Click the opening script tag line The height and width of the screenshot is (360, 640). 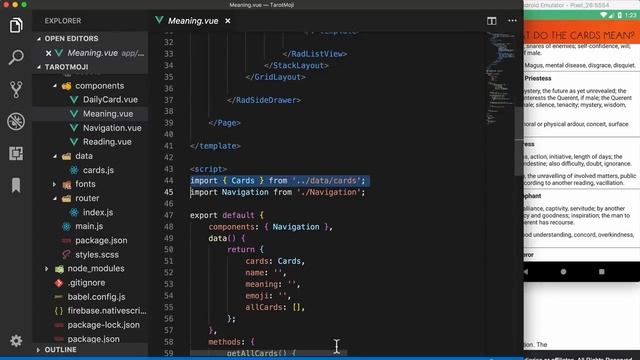point(208,169)
